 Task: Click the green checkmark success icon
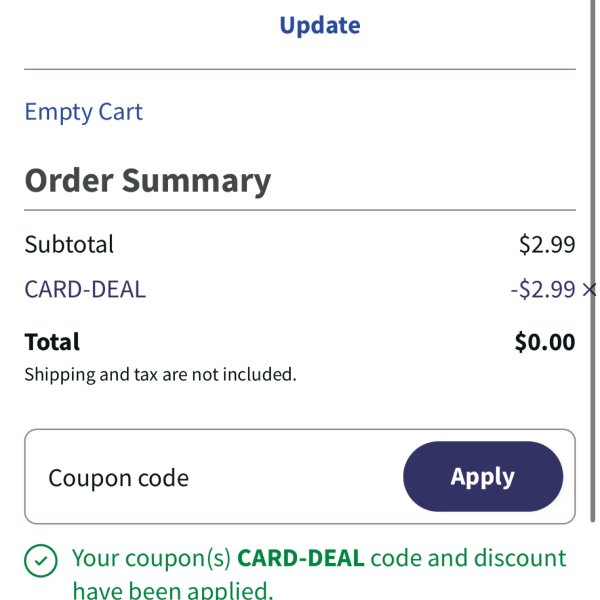point(41,561)
